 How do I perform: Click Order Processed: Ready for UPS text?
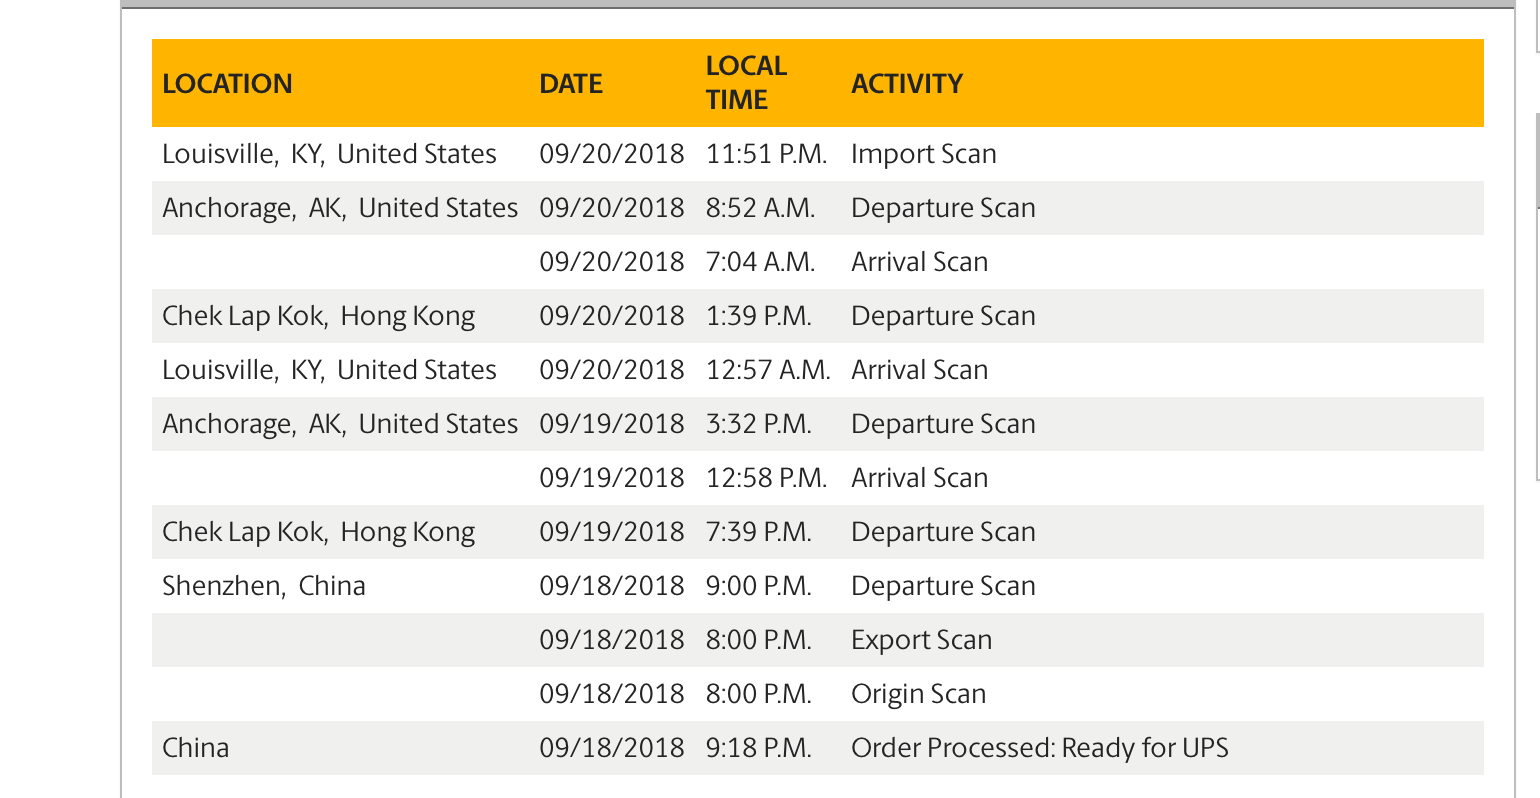click(x=1040, y=748)
